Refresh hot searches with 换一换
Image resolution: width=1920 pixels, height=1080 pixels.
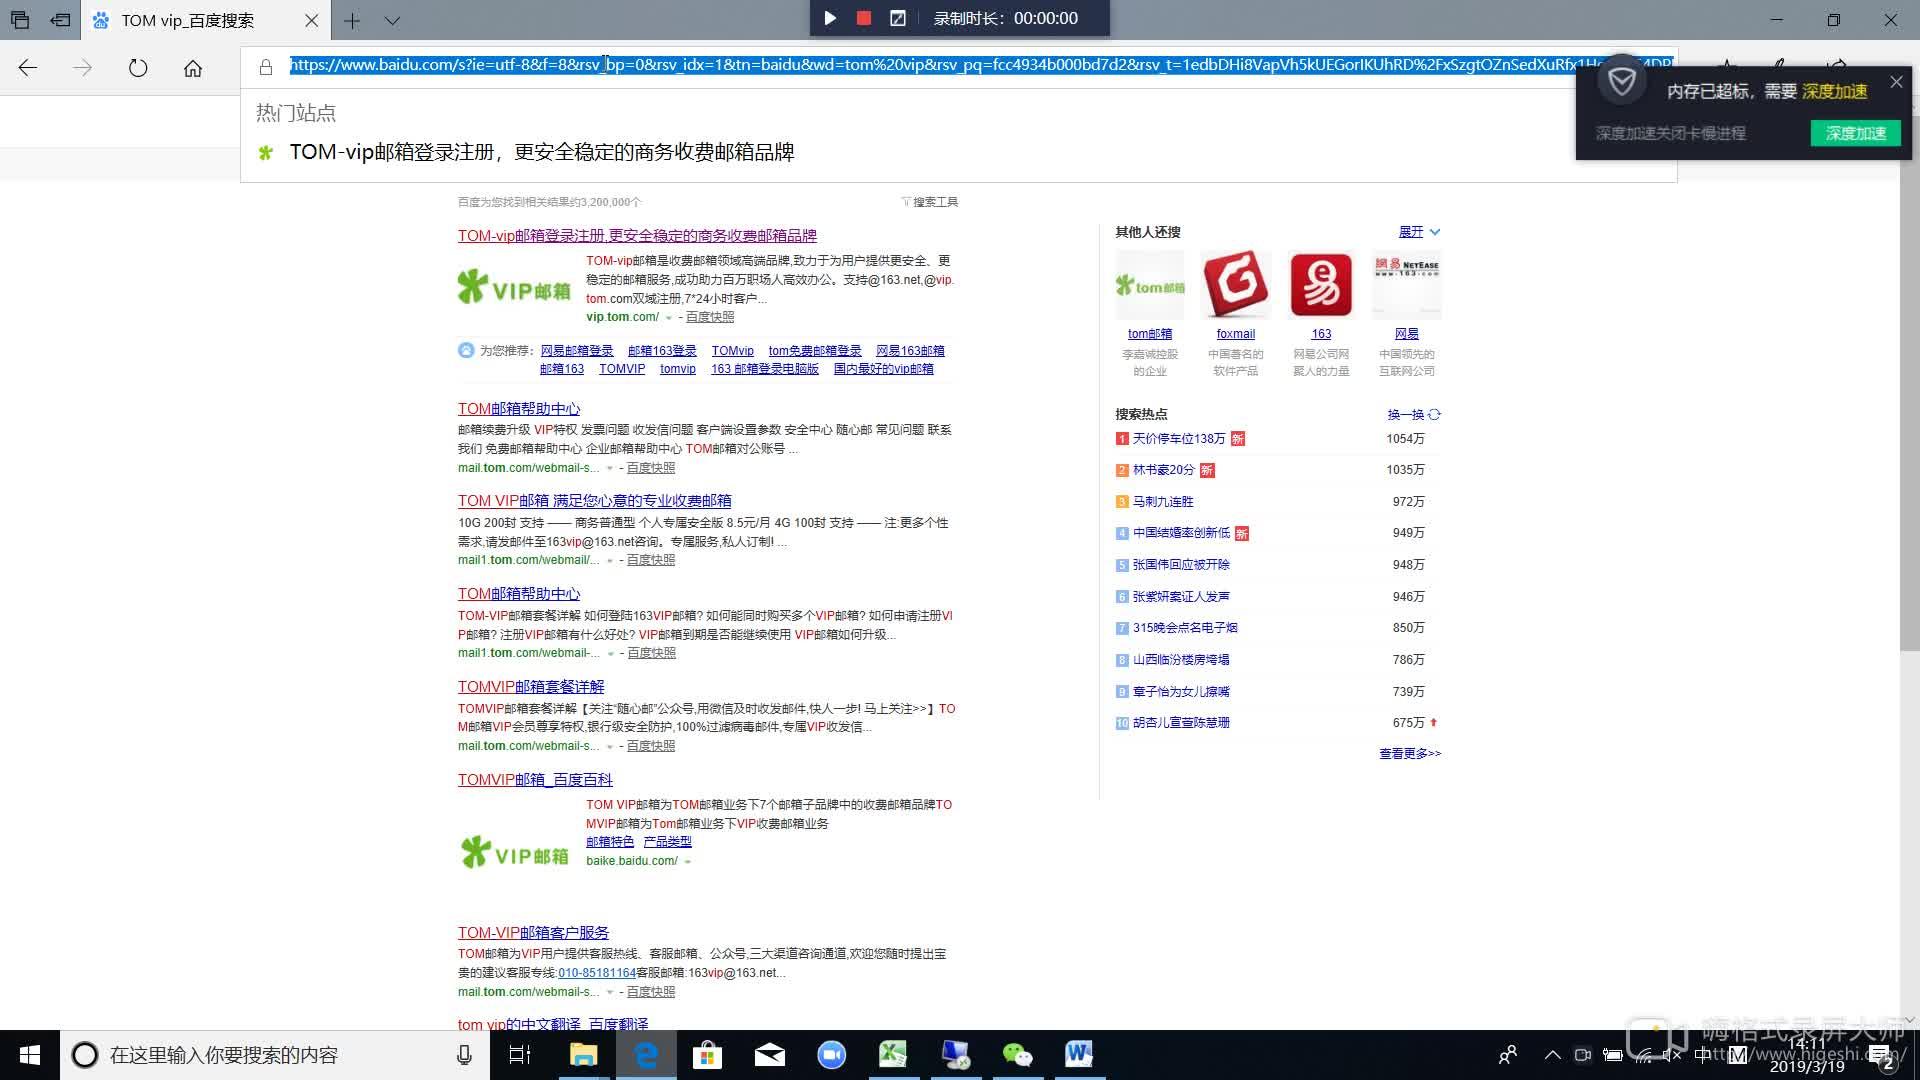click(1414, 414)
